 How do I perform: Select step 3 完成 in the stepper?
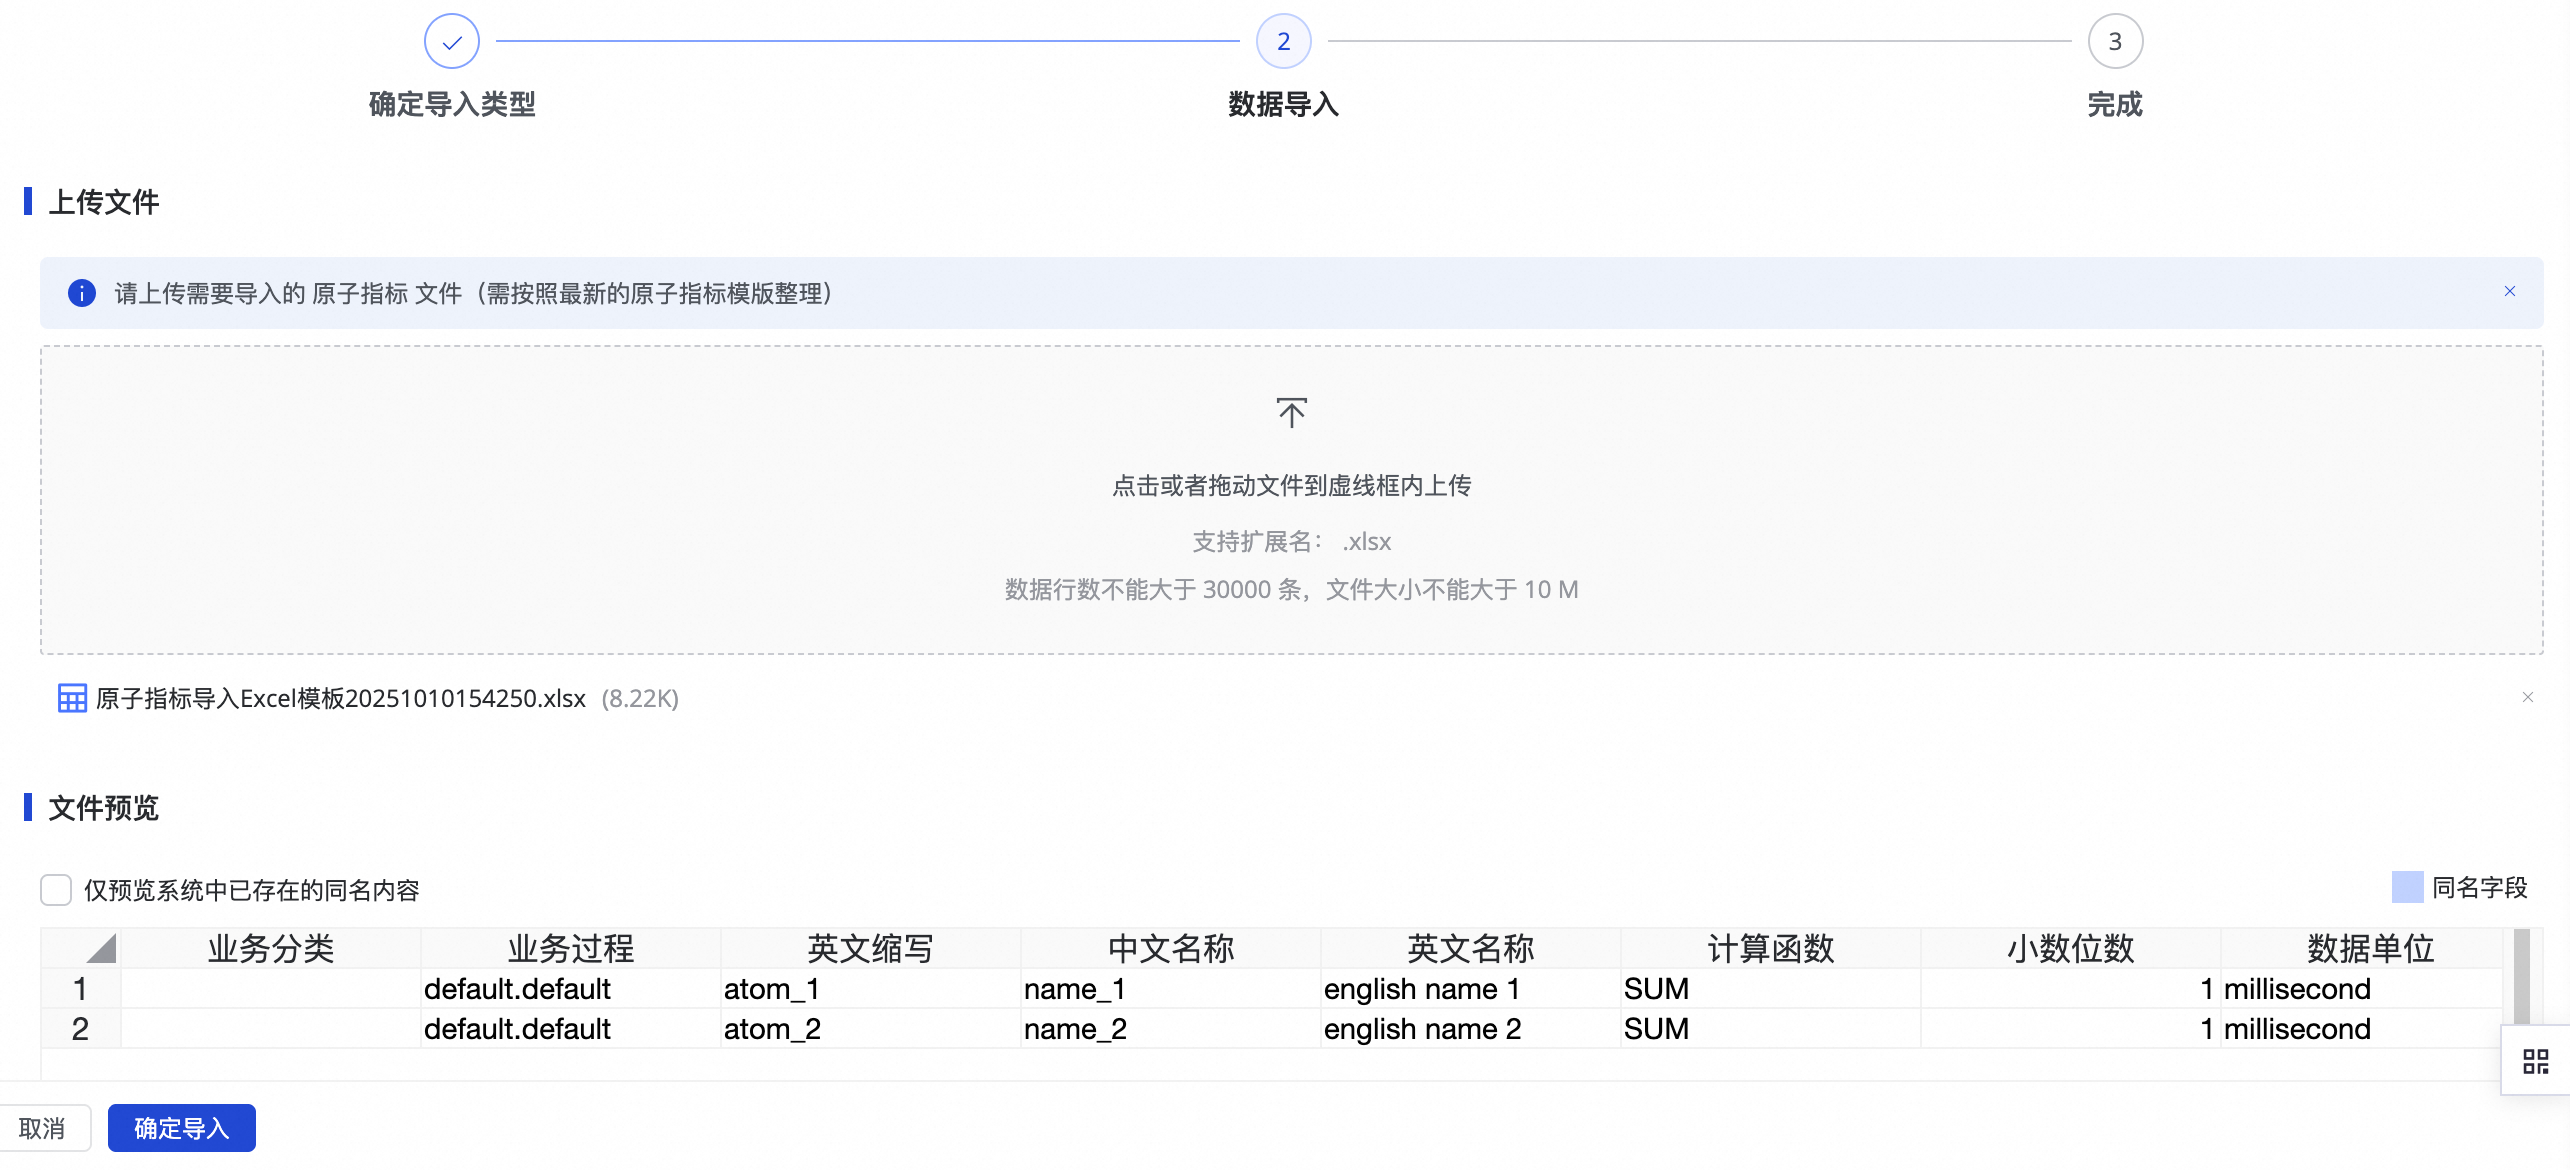point(2115,41)
